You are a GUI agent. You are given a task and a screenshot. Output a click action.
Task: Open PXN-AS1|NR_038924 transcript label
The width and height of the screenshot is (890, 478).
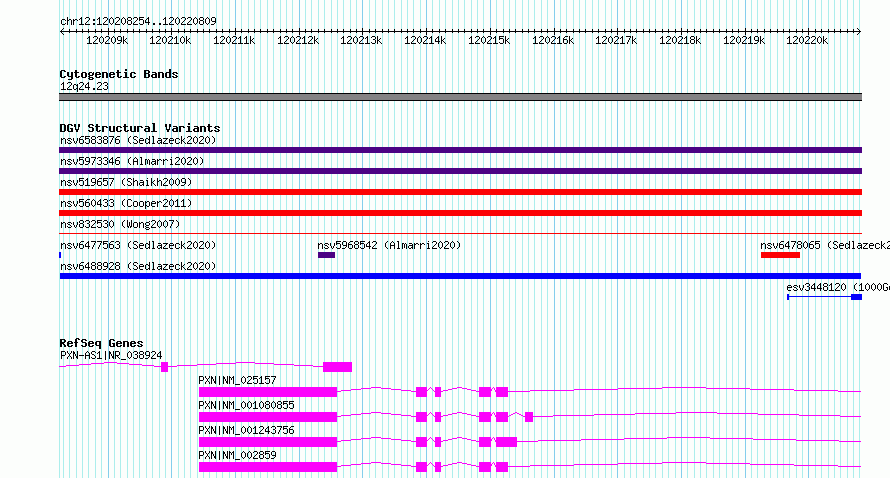(111, 355)
